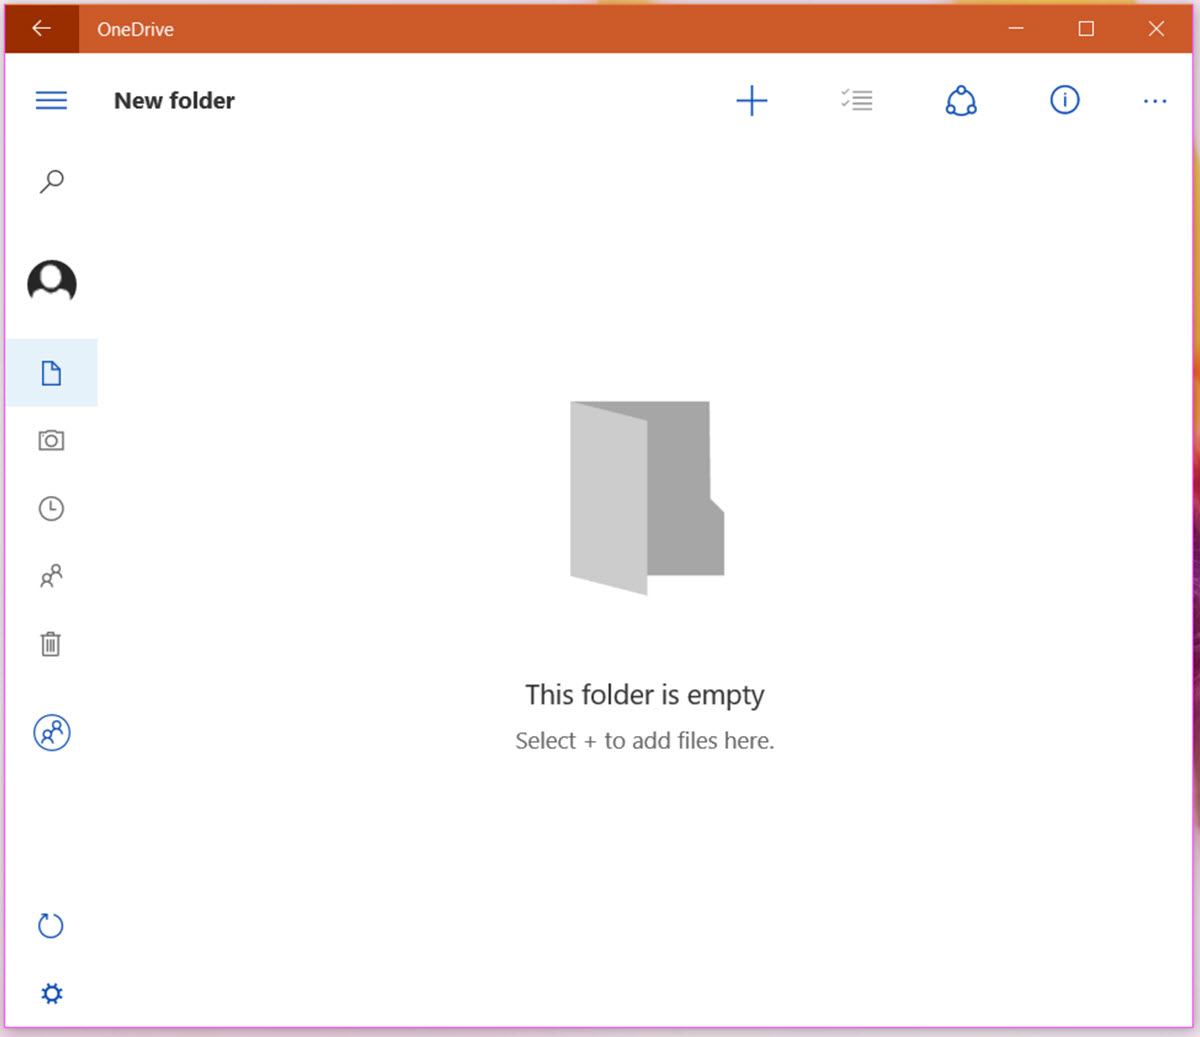1200x1037 pixels.
Task: Open the Recycle bin
Action: (x=51, y=644)
